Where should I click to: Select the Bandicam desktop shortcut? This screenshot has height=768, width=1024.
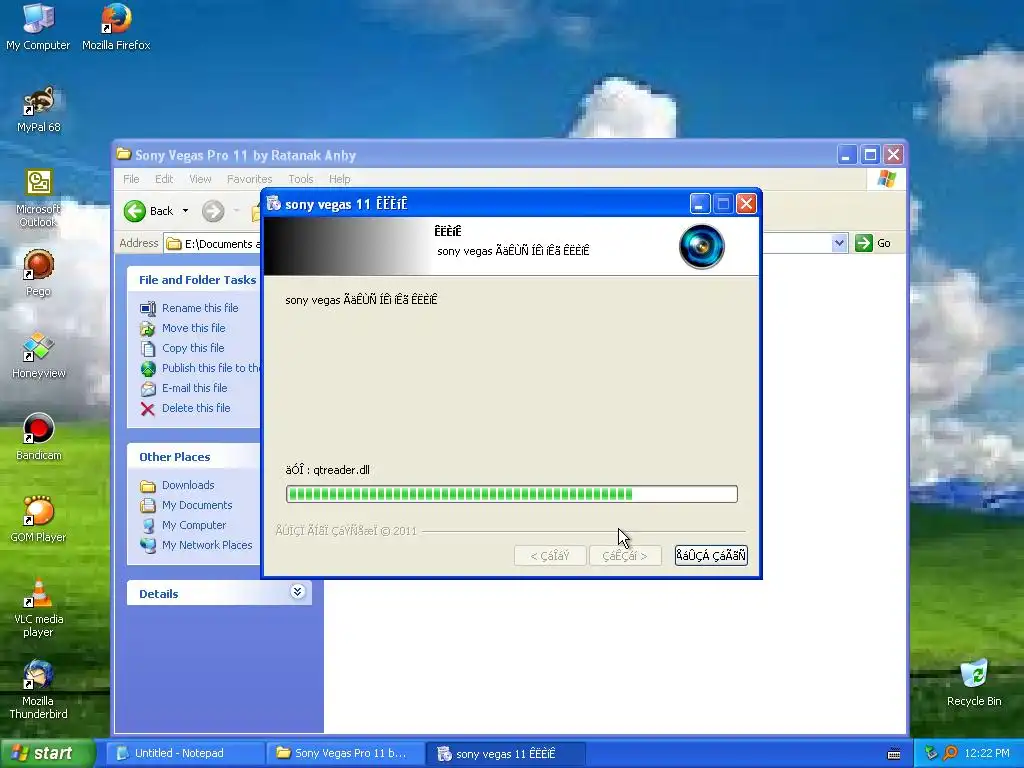click(x=39, y=437)
